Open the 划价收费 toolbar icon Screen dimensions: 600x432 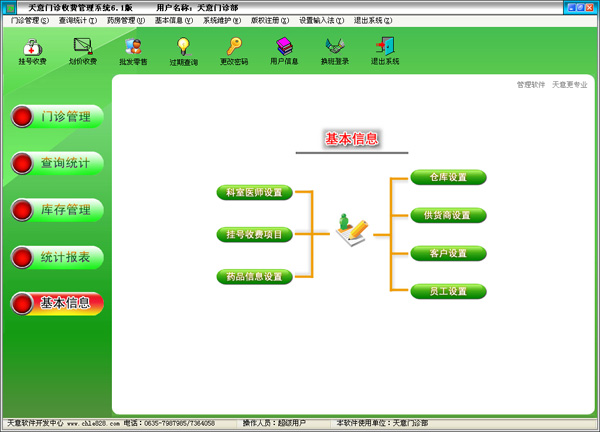[x=82, y=50]
